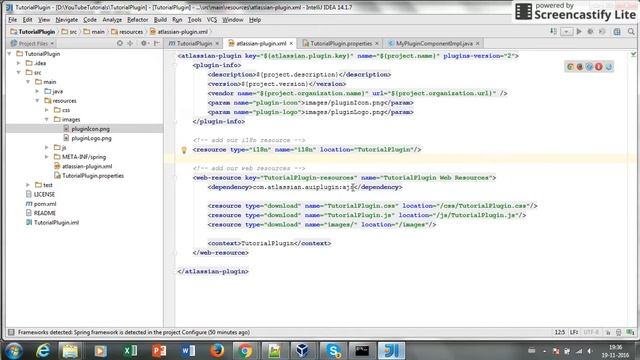Click the Run with Coverage icon
The height and width of the screenshot is (360, 640).
(602, 31)
